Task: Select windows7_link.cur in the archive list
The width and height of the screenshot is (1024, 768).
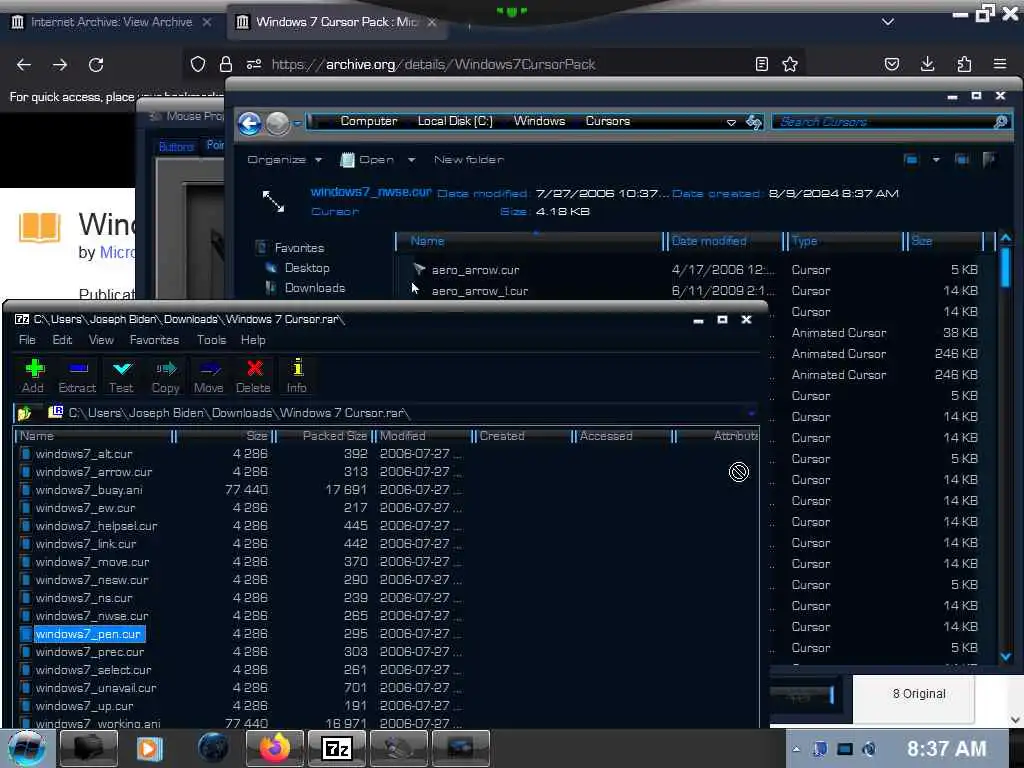Action: tap(86, 544)
